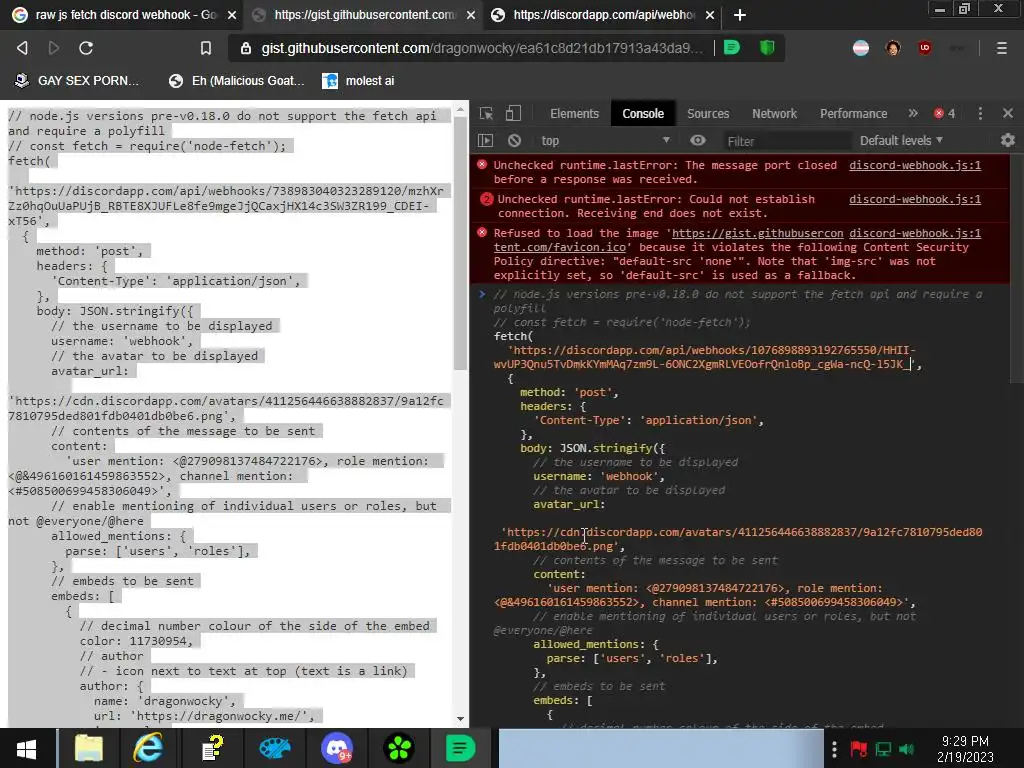Reload the current gist page
This screenshot has height=768, width=1024.
pyautogui.click(x=86, y=48)
